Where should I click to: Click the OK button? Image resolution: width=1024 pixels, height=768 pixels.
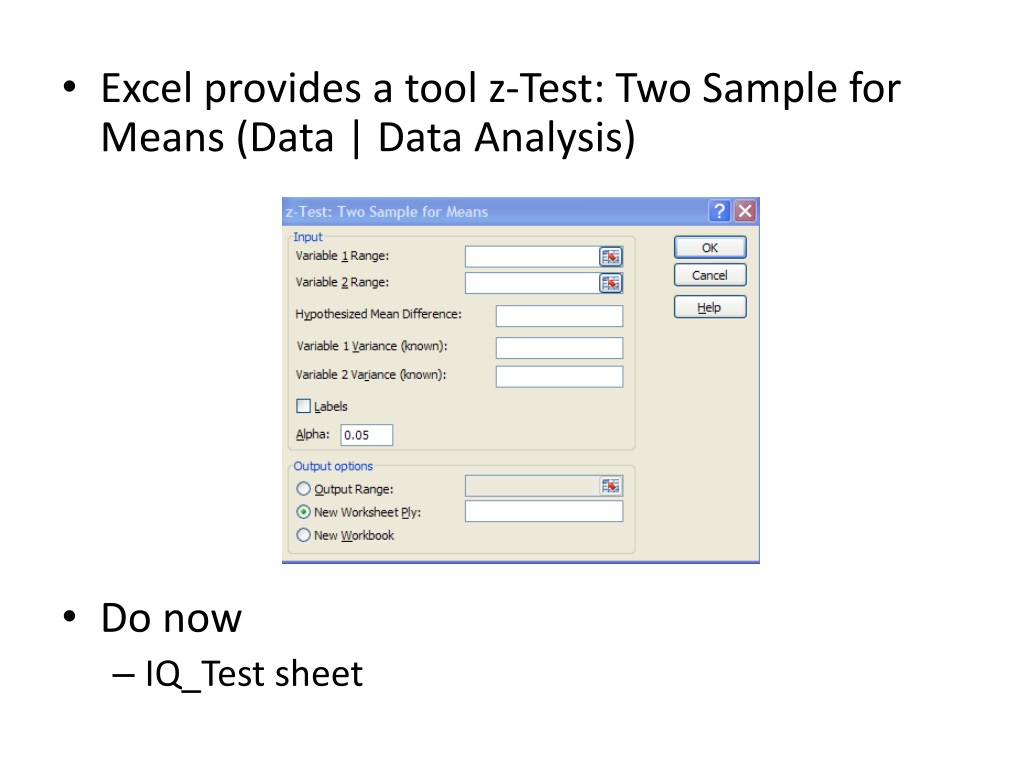pyautogui.click(x=710, y=248)
